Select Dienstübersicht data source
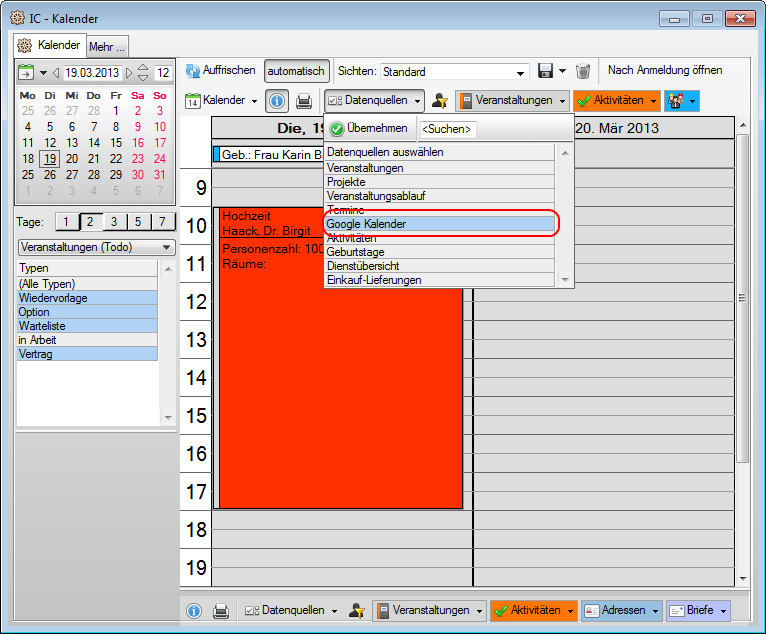This screenshot has height=634, width=766. (x=440, y=266)
